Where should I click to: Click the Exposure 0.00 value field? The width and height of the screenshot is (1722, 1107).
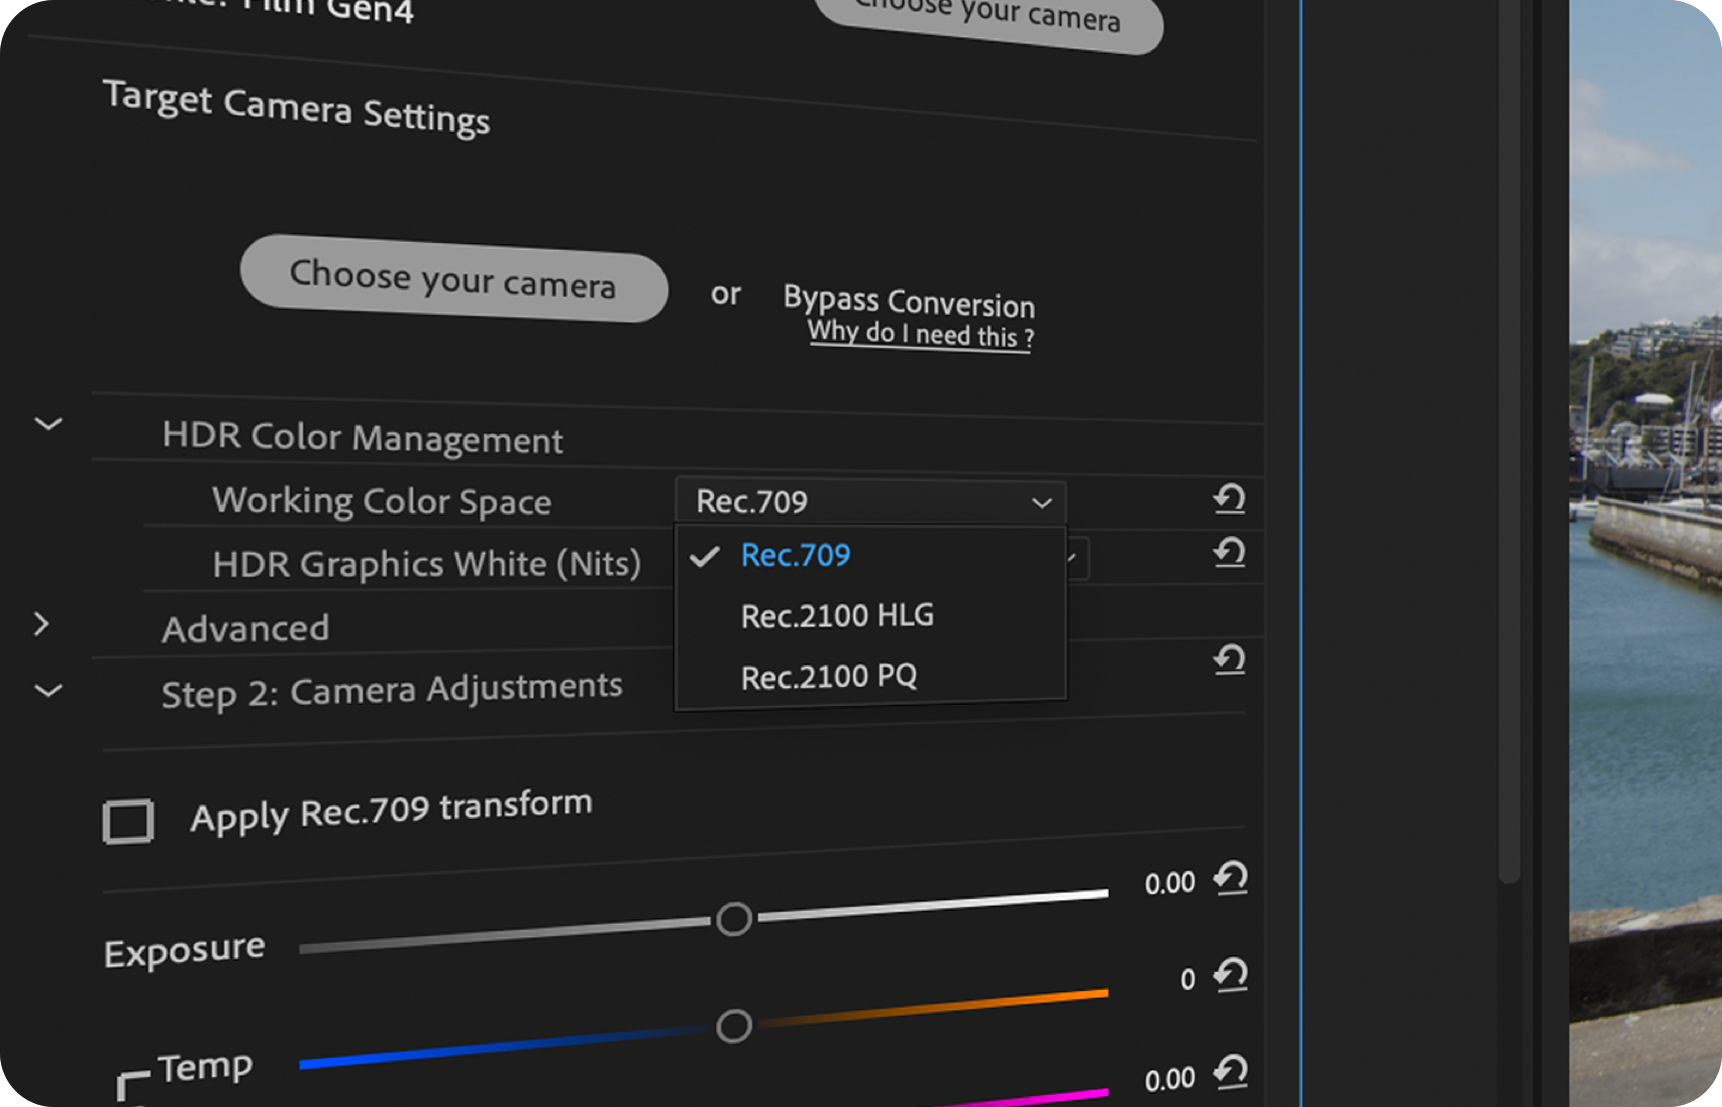pos(1169,884)
